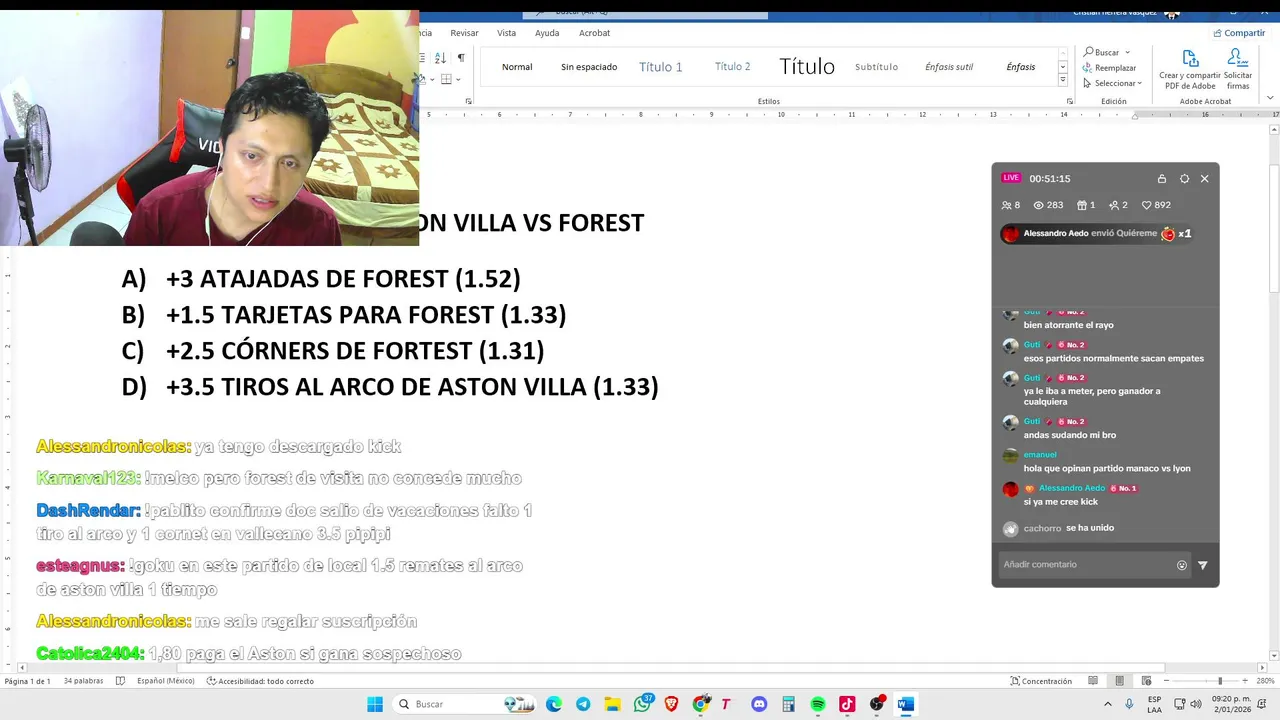Image resolution: width=1280 pixels, height=720 pixels.
Task: Click the Windows Start button
Action: 375,704
